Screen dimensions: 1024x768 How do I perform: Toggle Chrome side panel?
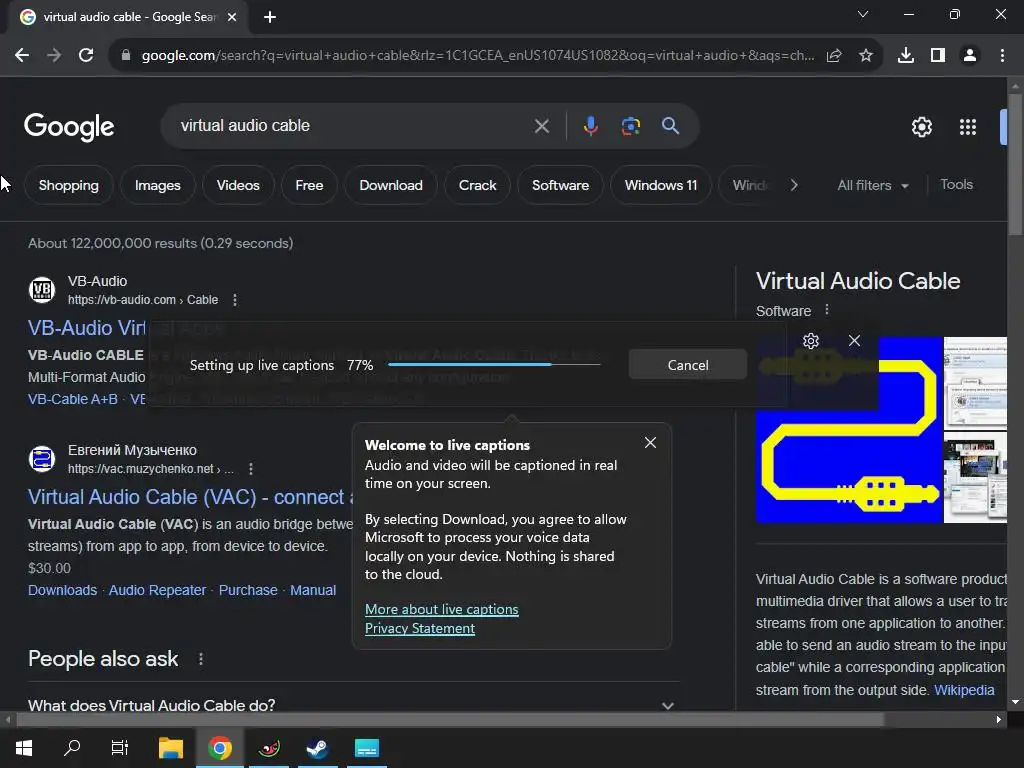938,56
